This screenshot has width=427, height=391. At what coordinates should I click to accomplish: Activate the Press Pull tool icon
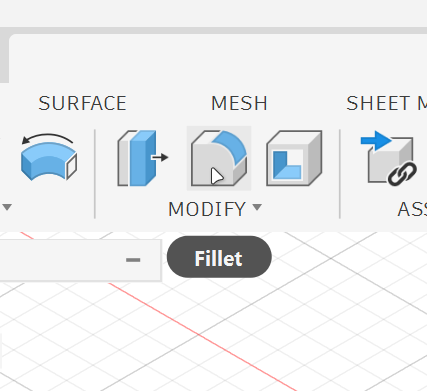click(143, 158)
